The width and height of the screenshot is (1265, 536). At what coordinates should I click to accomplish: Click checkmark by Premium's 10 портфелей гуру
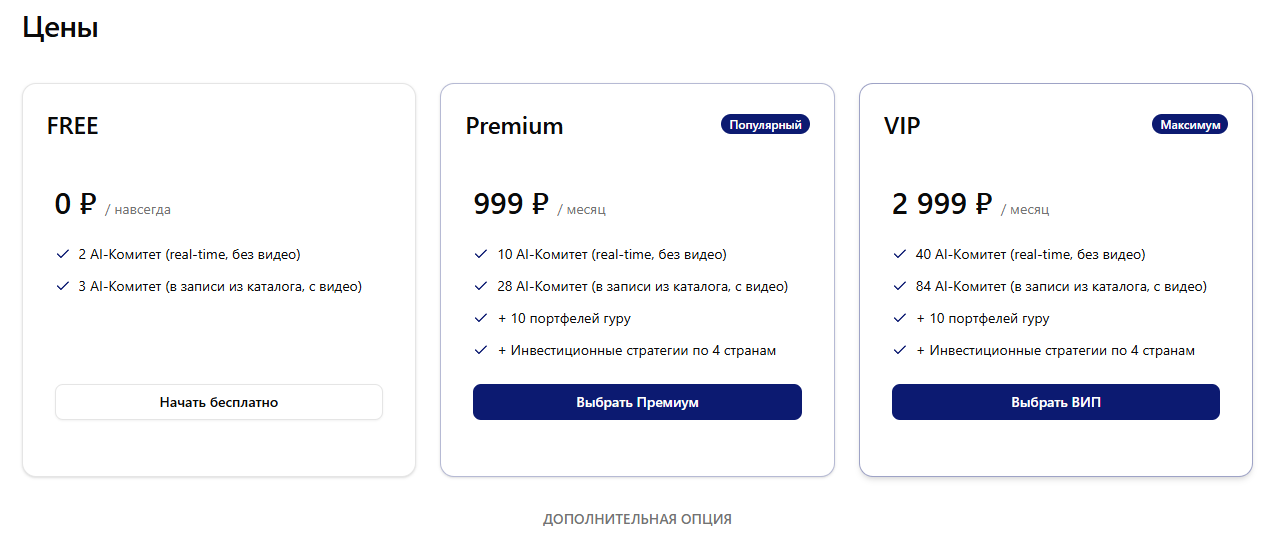[x=481, y=319]
